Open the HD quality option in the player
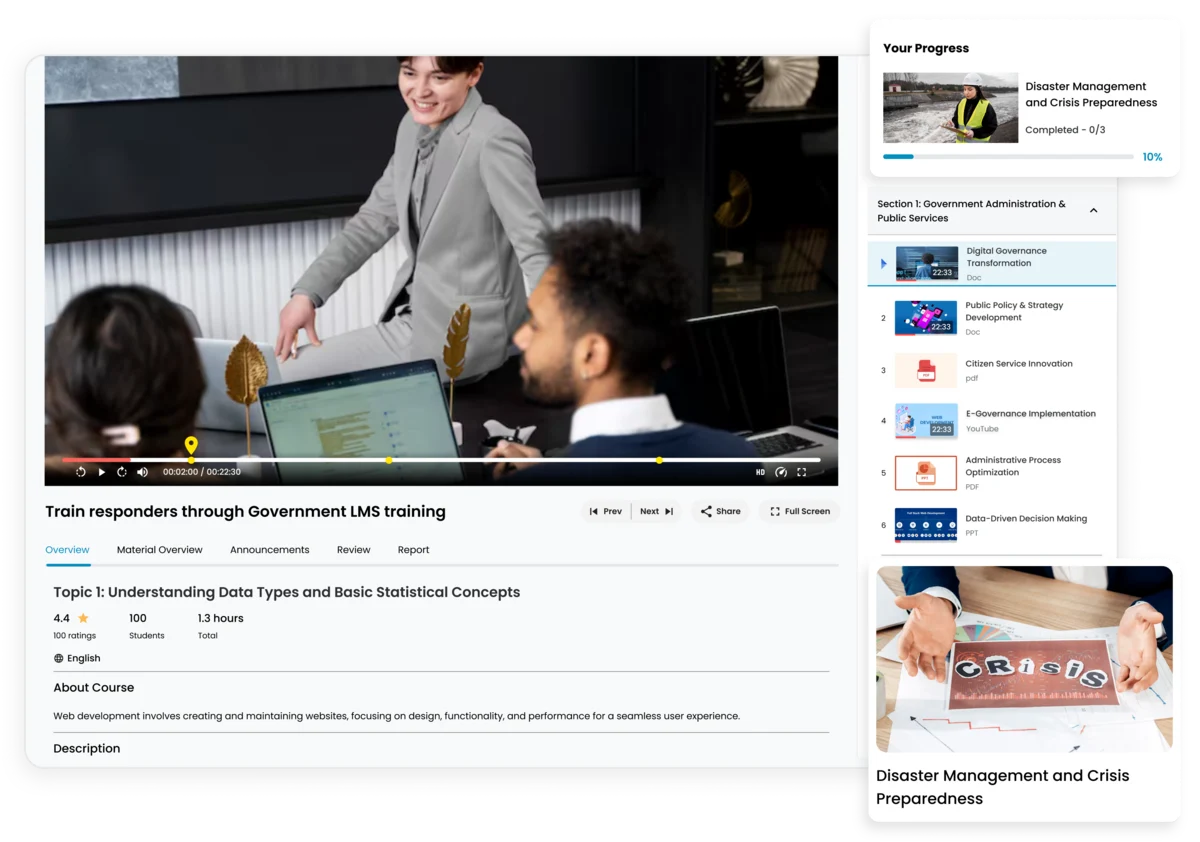This screenshot has width=1200, height=842. [x=760, y=471]
